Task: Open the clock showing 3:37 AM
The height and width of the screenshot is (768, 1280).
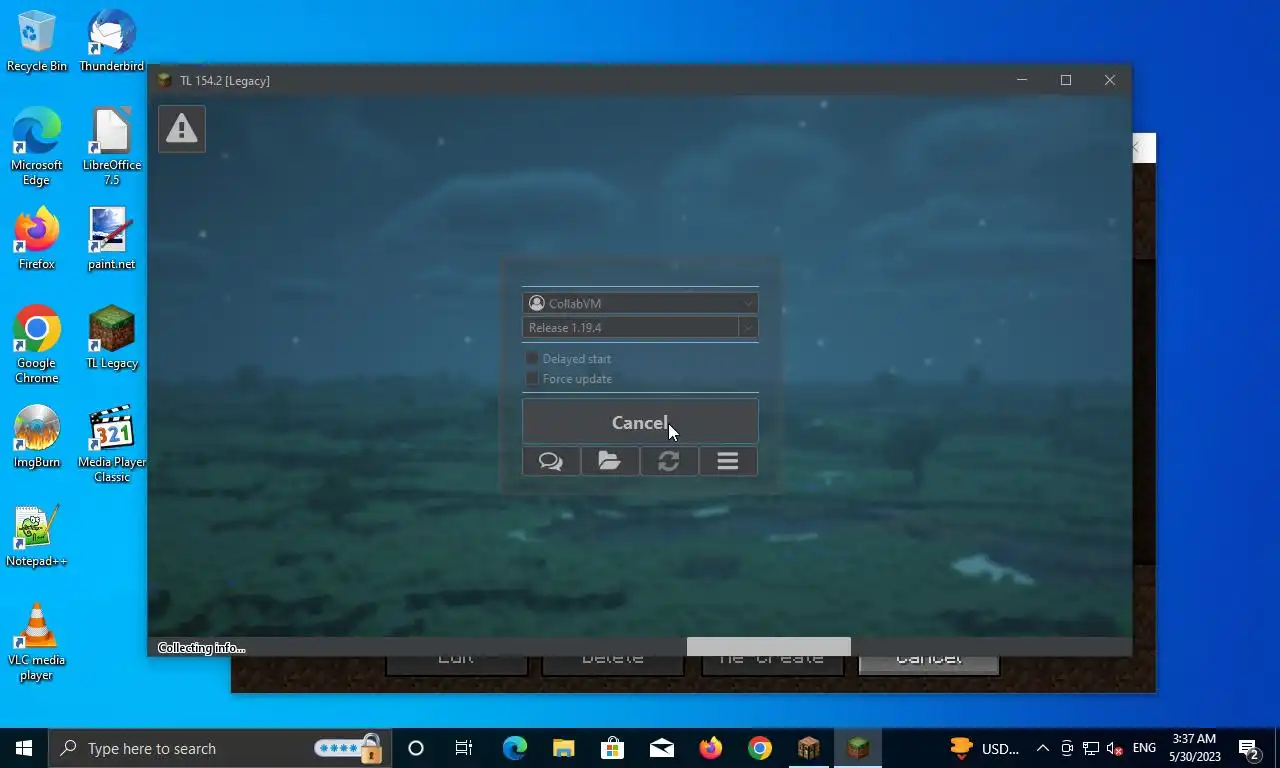Action: pyautogui.click(x=1192, y=748)
